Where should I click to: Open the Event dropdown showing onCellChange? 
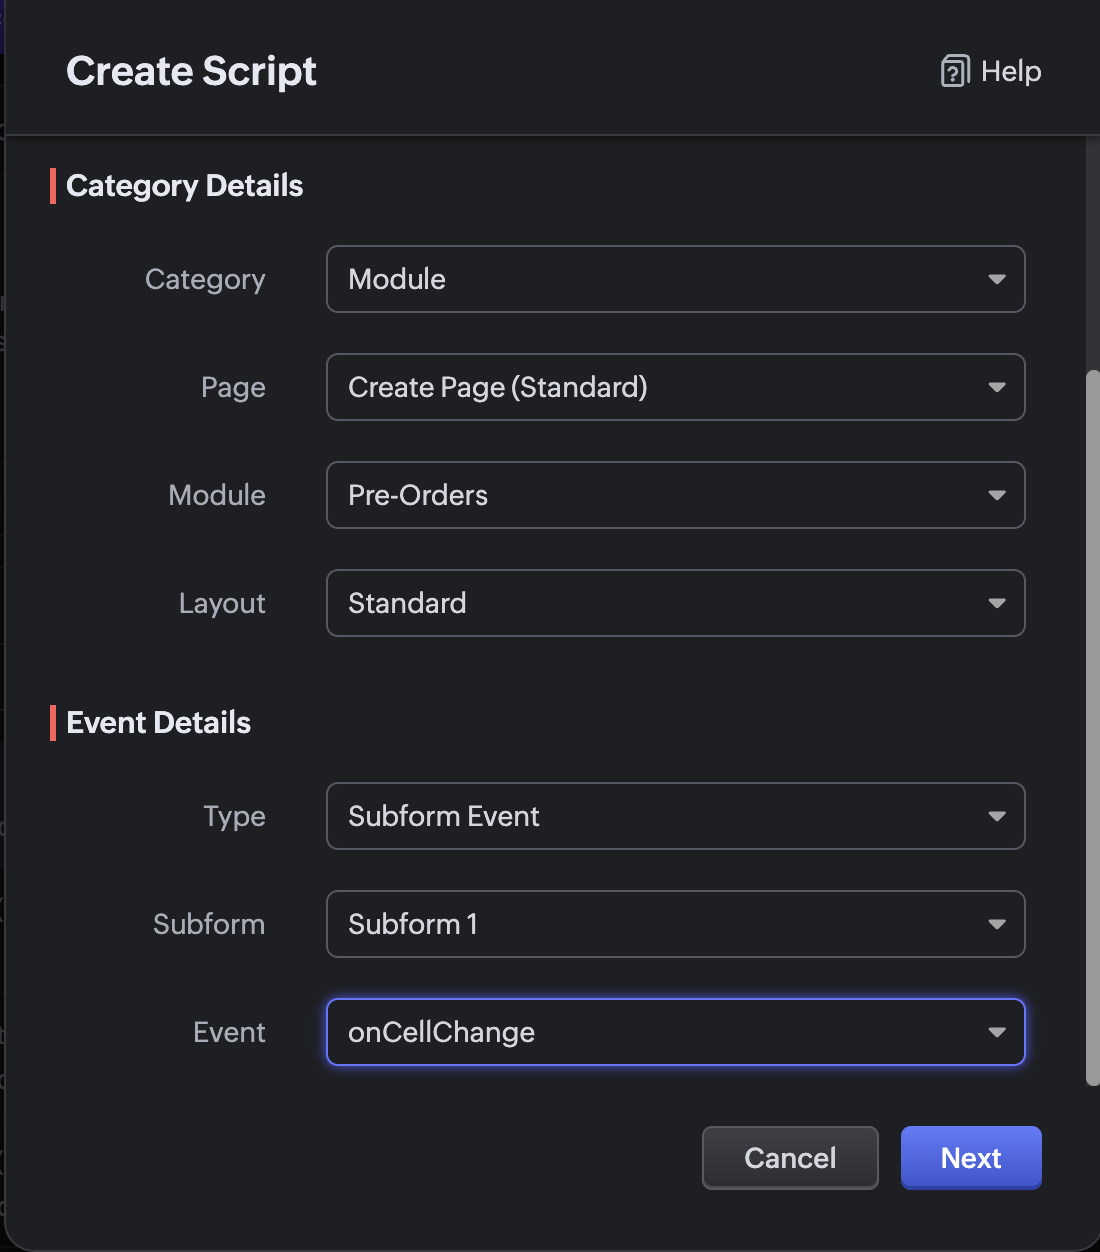pyautogui.click(x=660, y=1032)
